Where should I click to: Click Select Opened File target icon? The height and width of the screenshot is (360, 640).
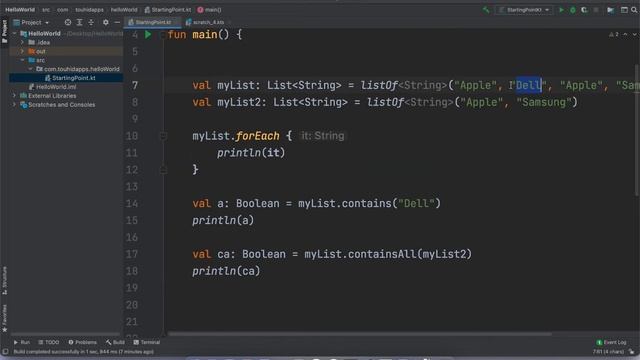[68, 22]
